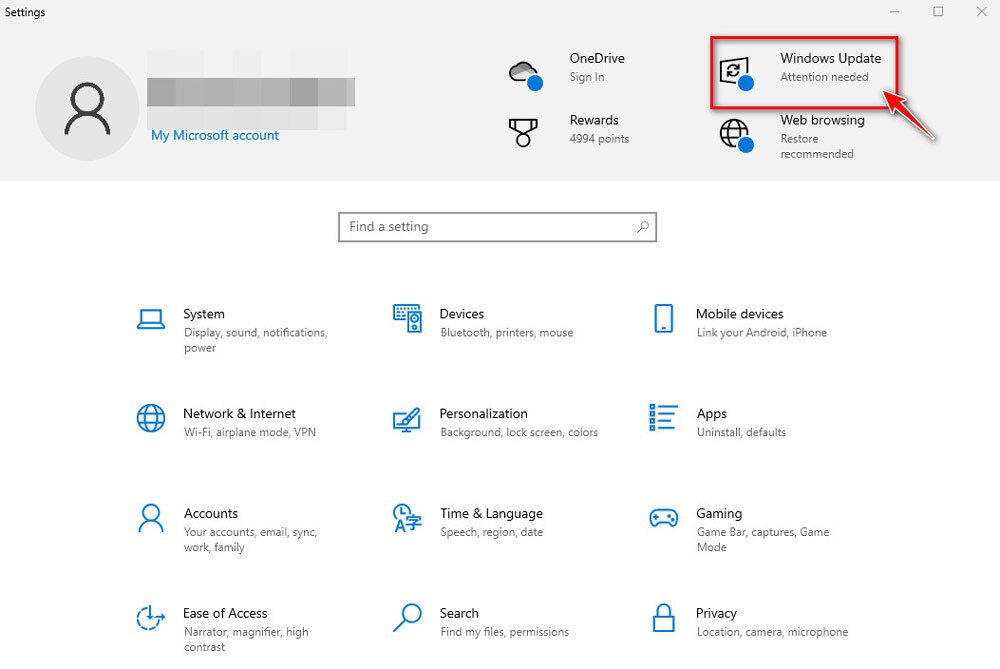
Task: Open the Apps list icon
Action: click(x=663, y=418)
